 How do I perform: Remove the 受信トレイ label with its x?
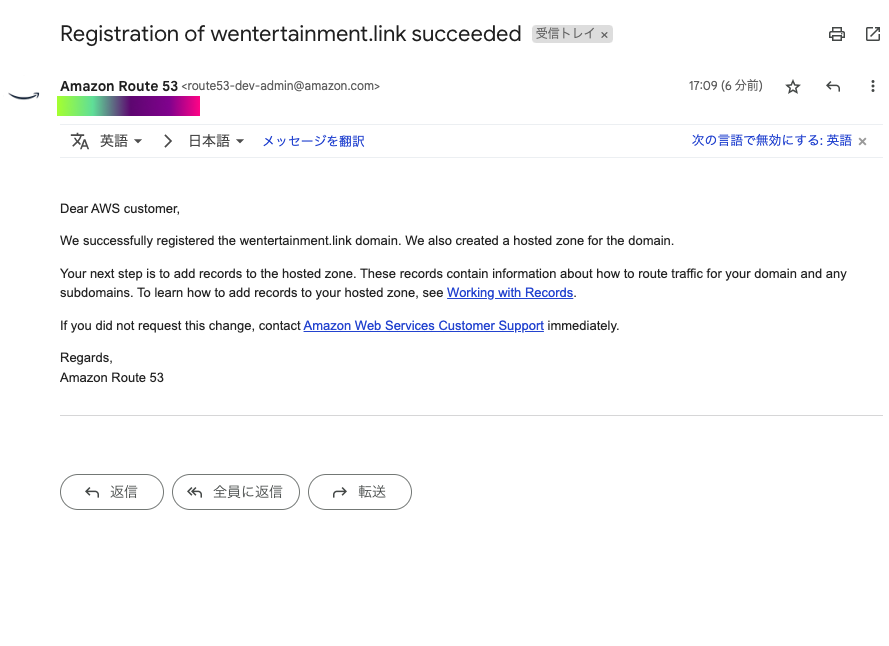604,34
